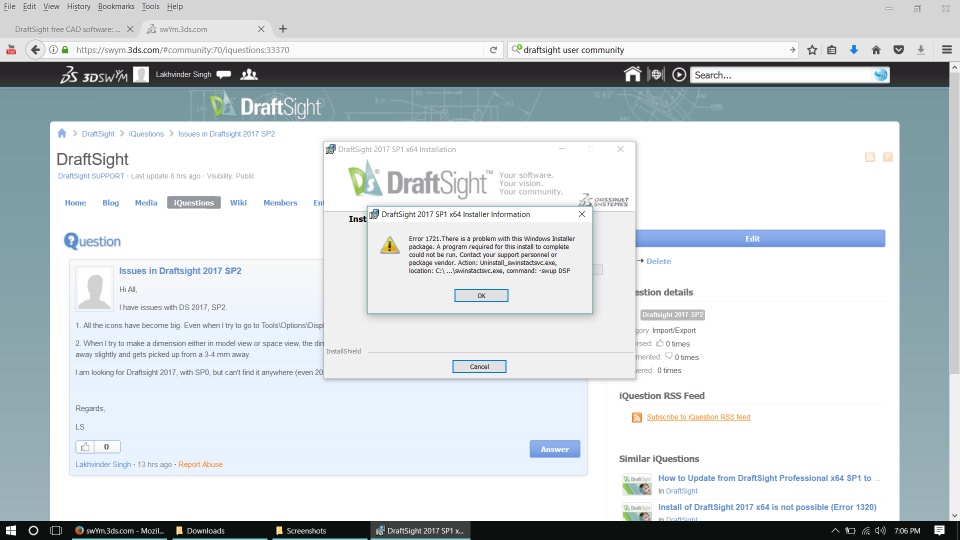Open the Edit menu
Screen dimensions: 960x540
coord(29,6)
